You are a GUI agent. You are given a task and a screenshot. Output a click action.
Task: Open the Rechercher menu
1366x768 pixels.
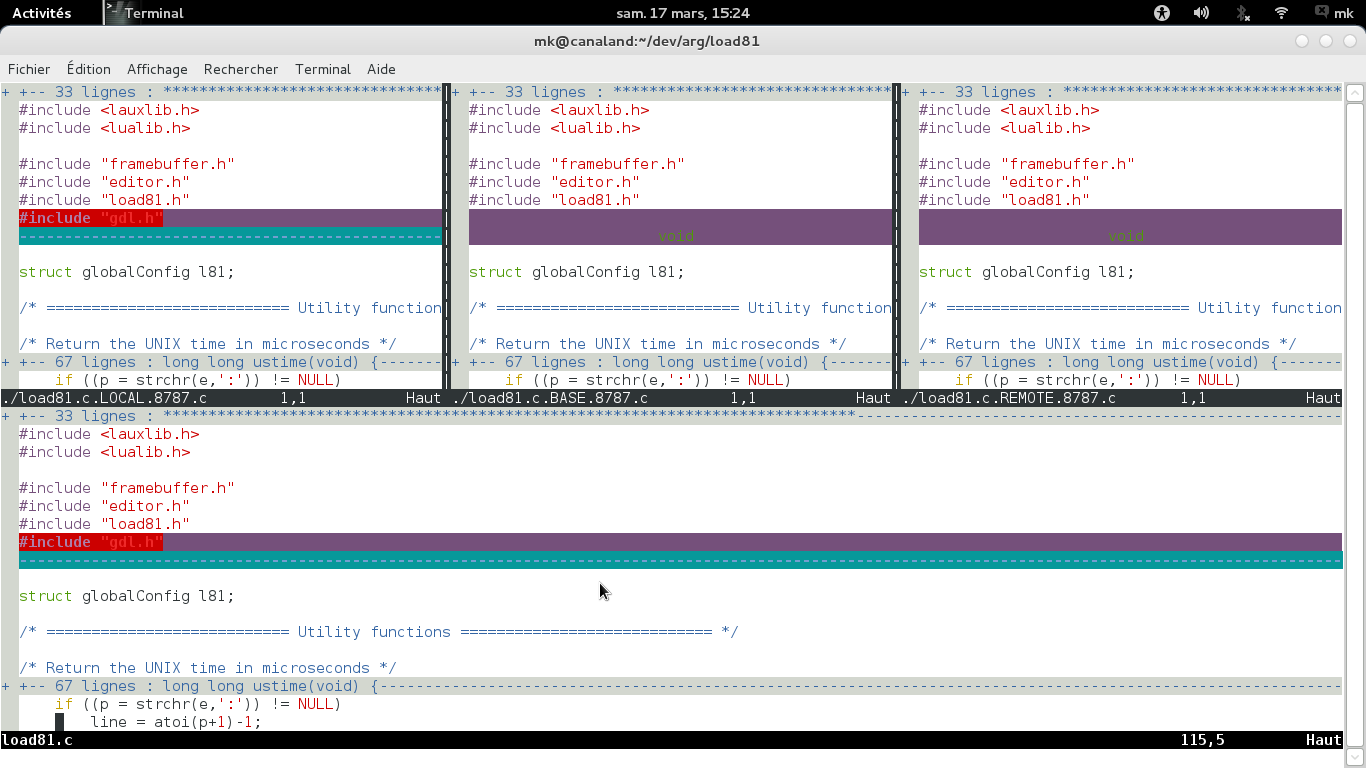[x=241, y=69]
